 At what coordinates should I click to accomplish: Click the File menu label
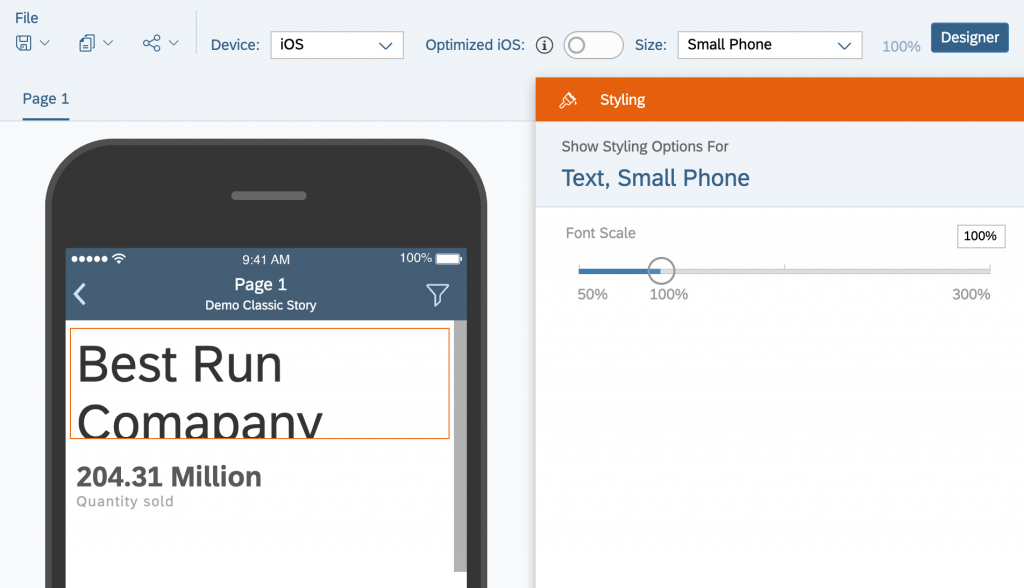point(27,18)
